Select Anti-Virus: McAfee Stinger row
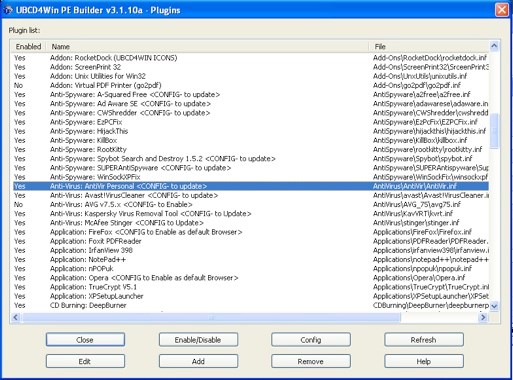The image size is (513, 380). tap(251, 223)
